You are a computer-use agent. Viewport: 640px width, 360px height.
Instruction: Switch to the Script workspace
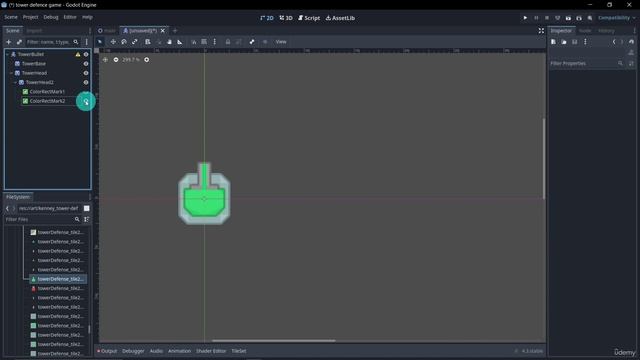[309, 18]
